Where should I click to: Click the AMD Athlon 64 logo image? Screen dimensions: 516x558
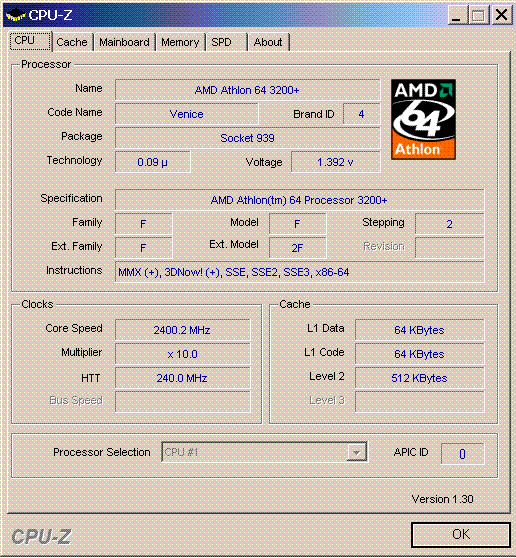[x=423, y=119]
